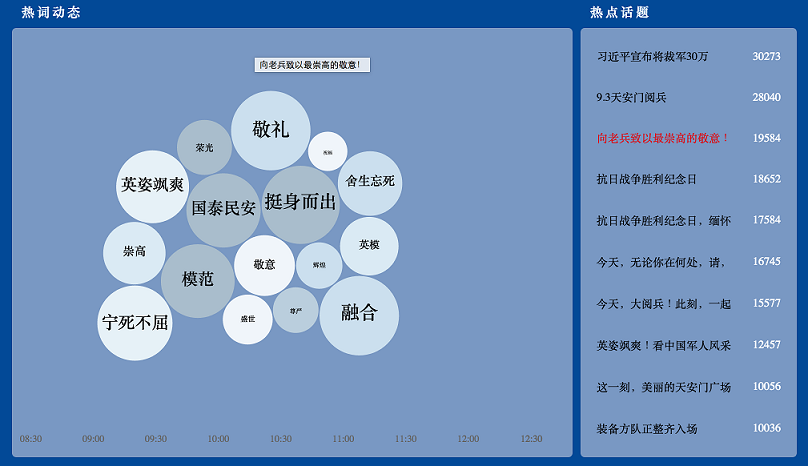Click the small 荣光 bubble
This screenshot has width=808, height=466.
pos(204,148)
